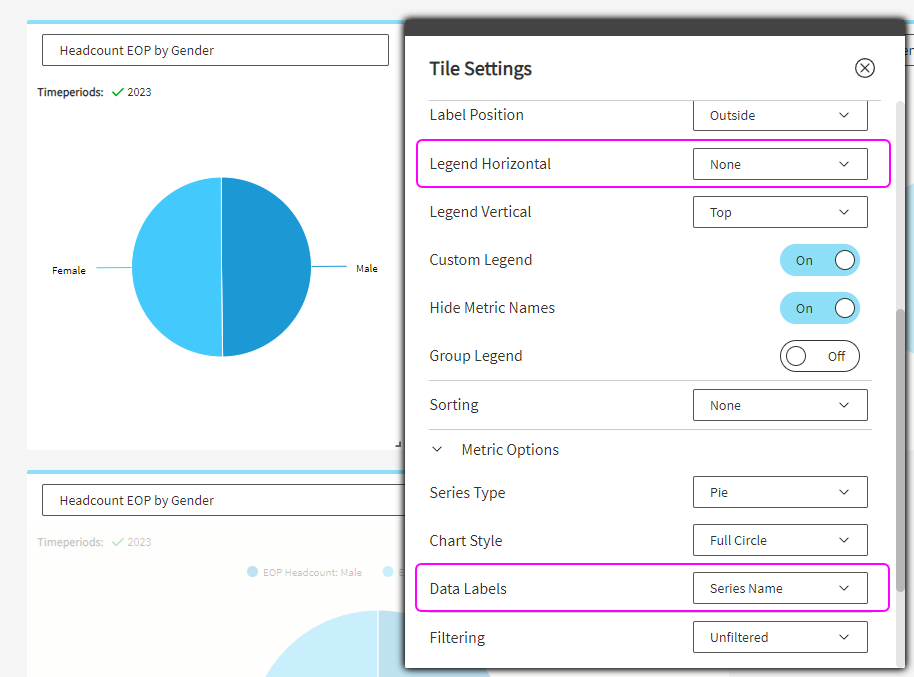This screenshot has width=914, height=677.
Task: Open the Chart Style dropdown
Action: click(x=779, y=540)
